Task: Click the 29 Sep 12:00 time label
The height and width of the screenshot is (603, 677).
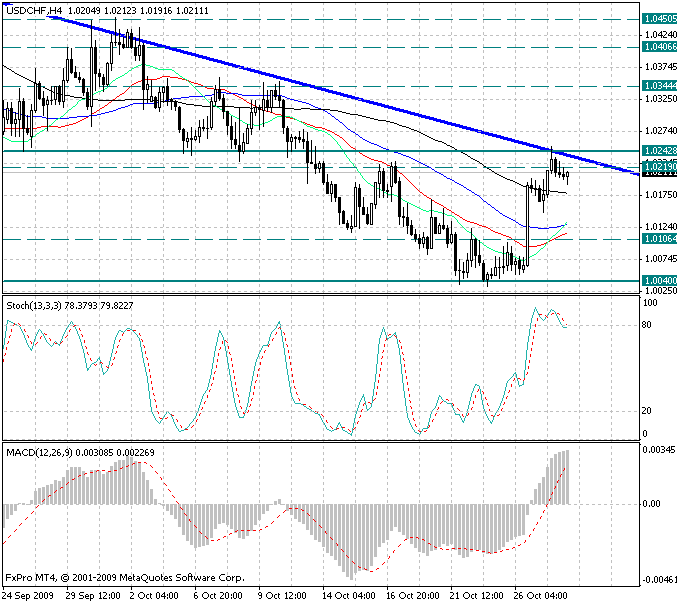Action: [x=93, y=596]
